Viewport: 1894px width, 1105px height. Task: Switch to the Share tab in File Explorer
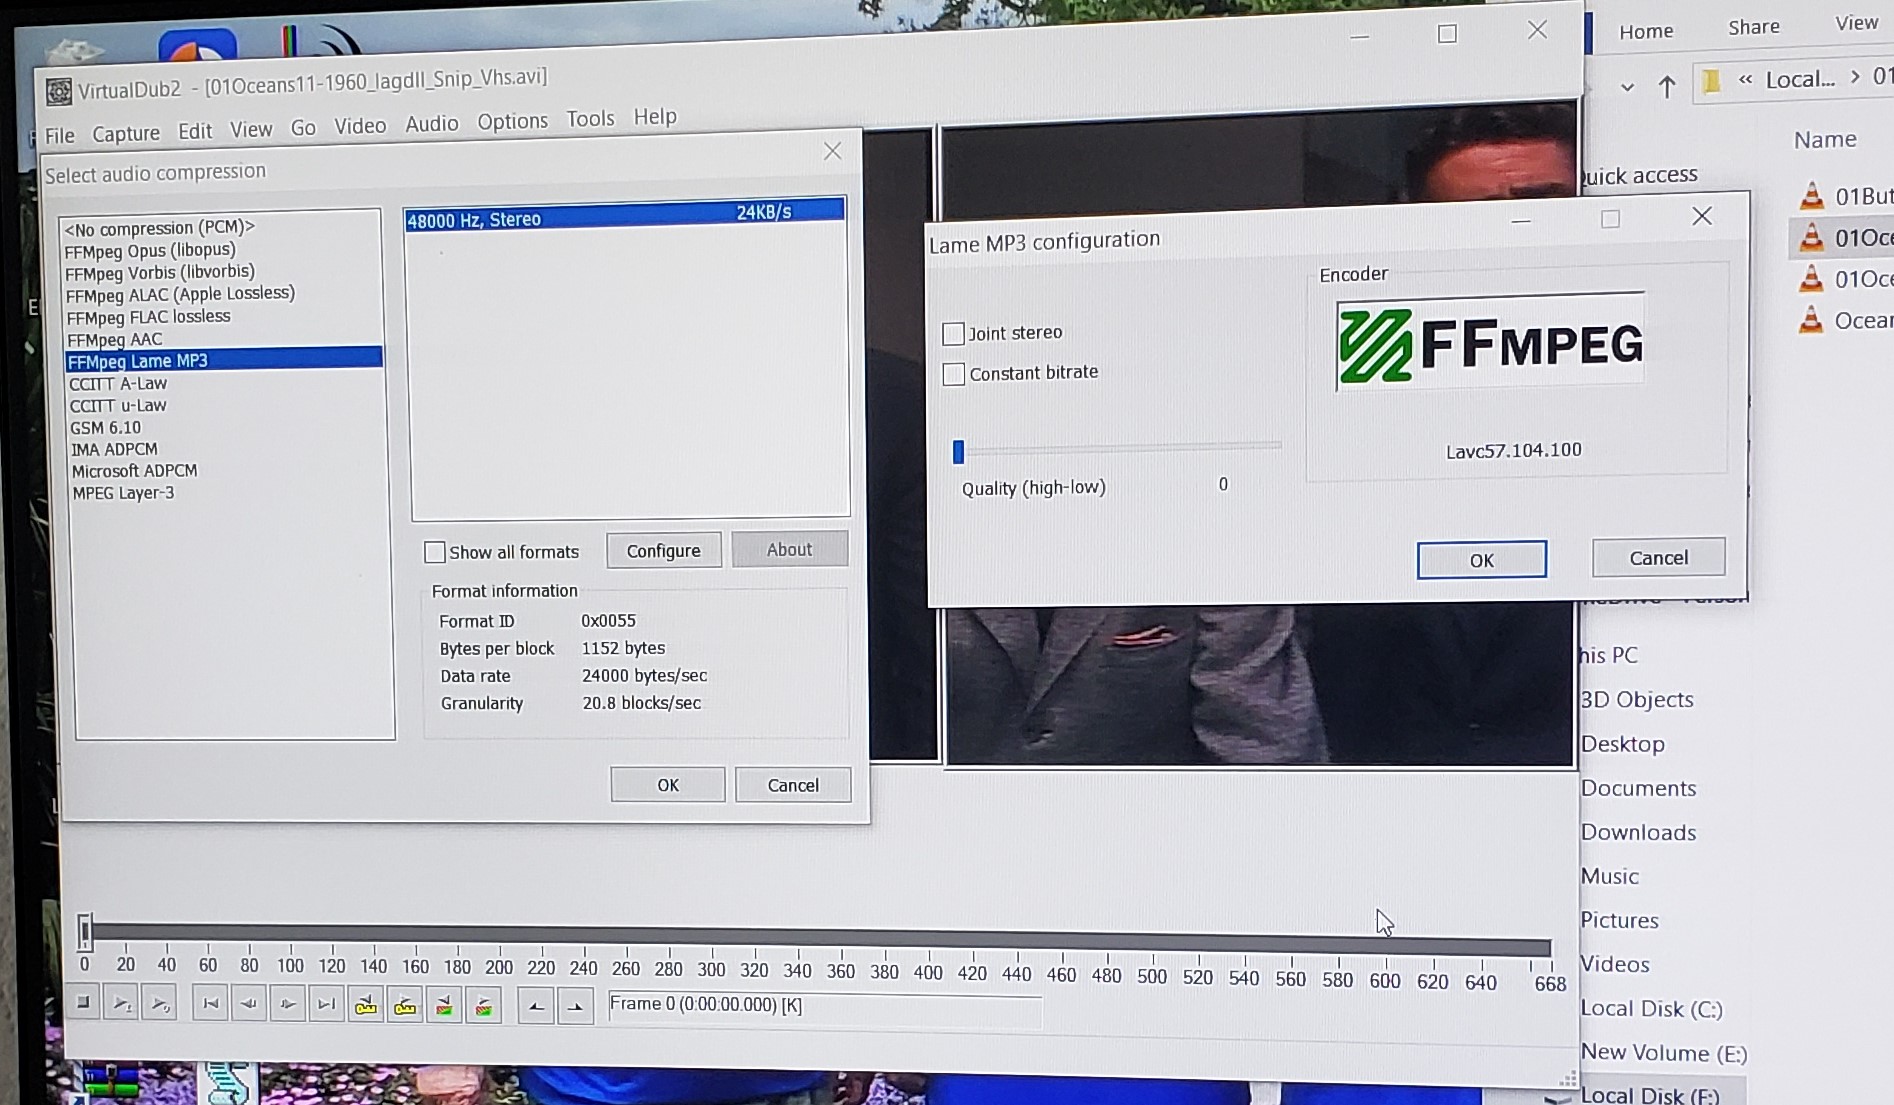tap(1754, 27)
